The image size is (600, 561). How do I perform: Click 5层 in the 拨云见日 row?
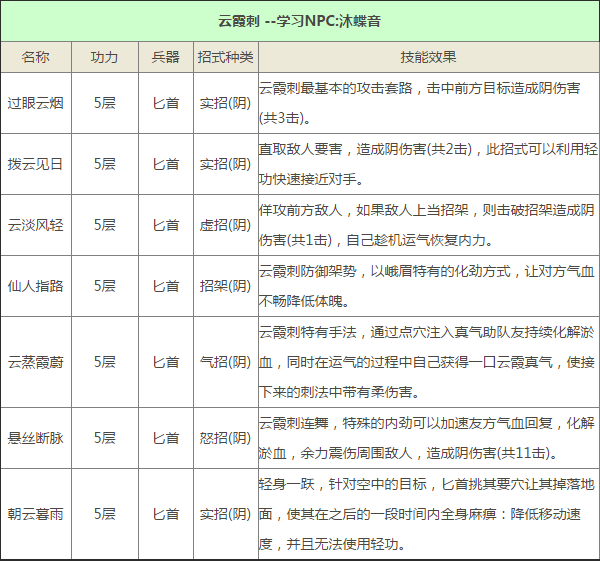tap(105, 164)
